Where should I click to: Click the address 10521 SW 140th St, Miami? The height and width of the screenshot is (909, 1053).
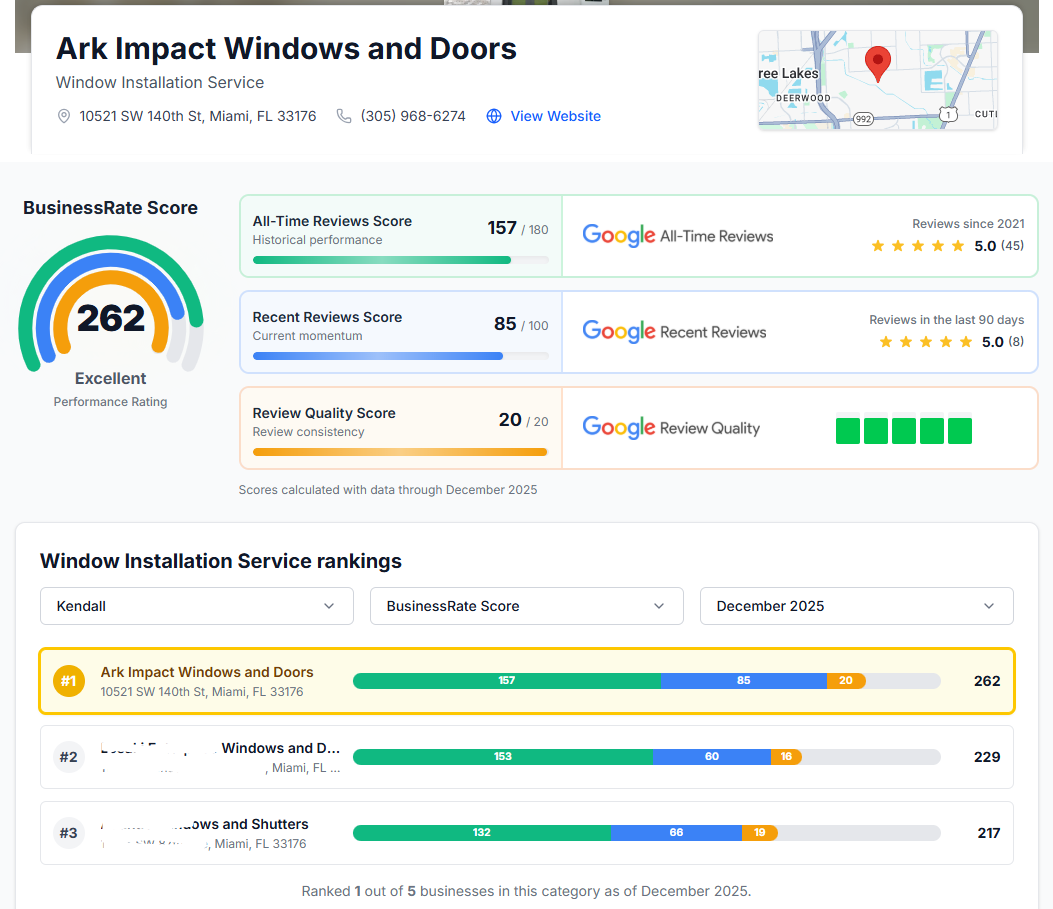click(x=197, y=116)
